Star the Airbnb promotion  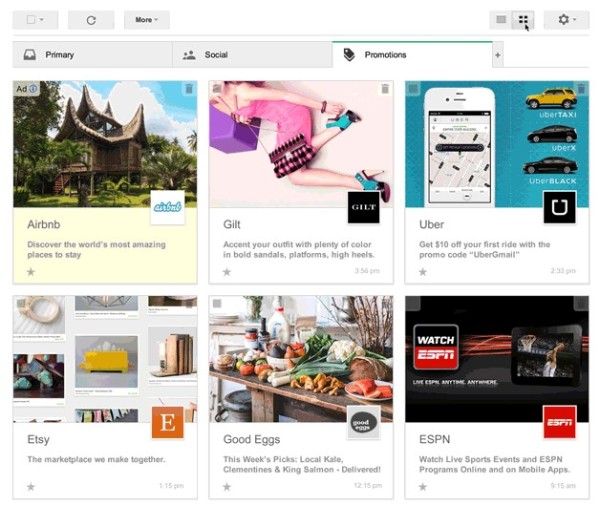(31, 272)
